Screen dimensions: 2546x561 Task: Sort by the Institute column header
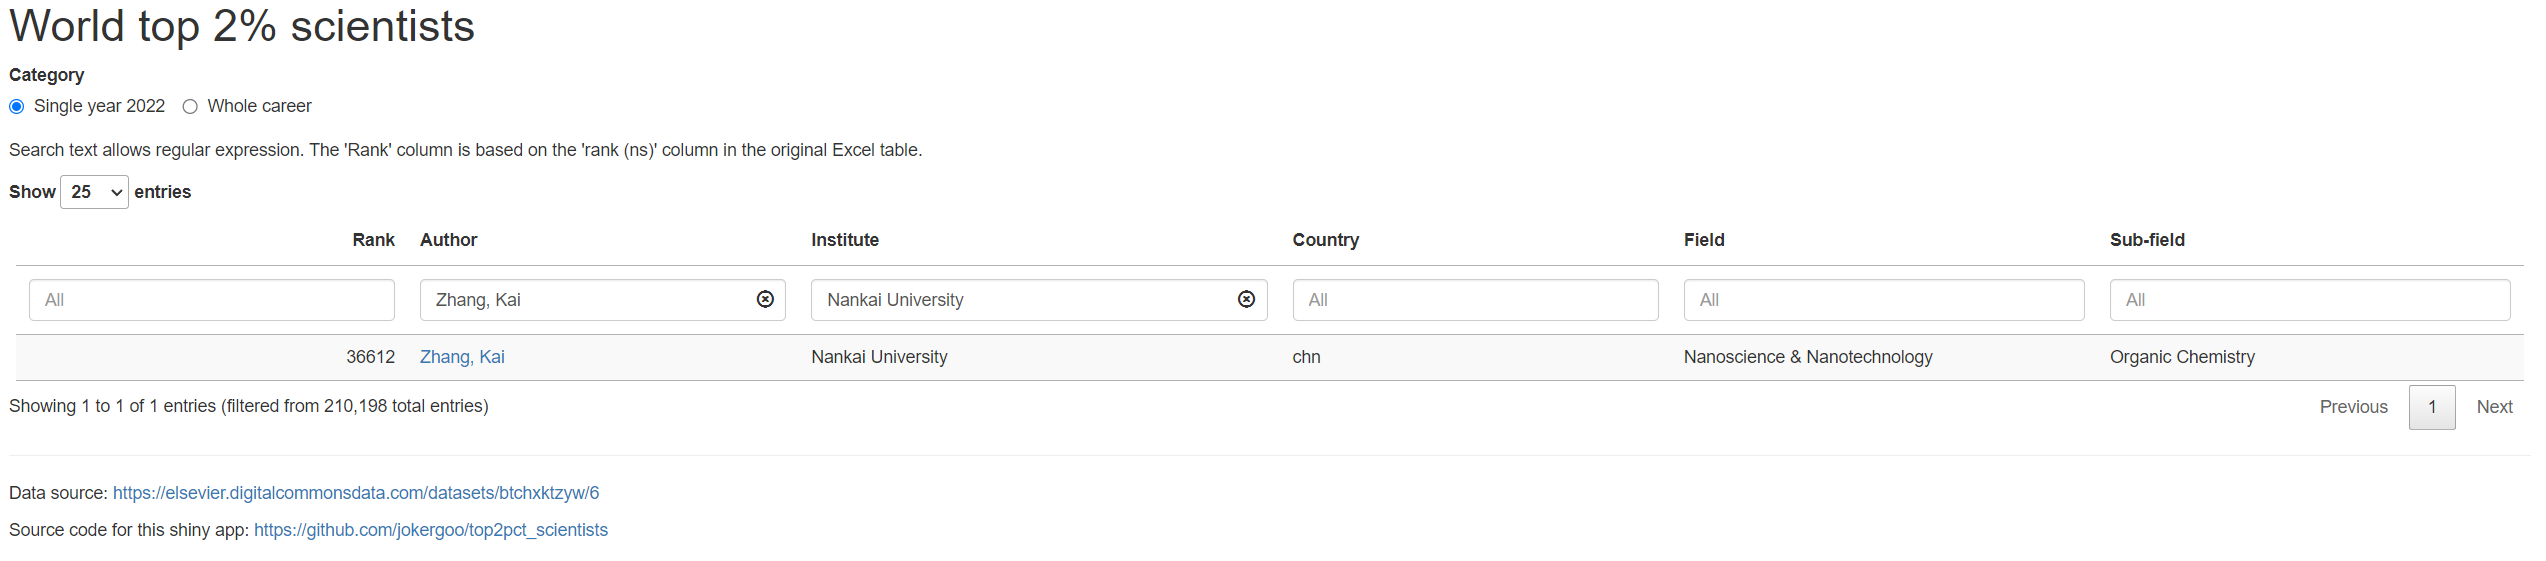tap(845, 240)
